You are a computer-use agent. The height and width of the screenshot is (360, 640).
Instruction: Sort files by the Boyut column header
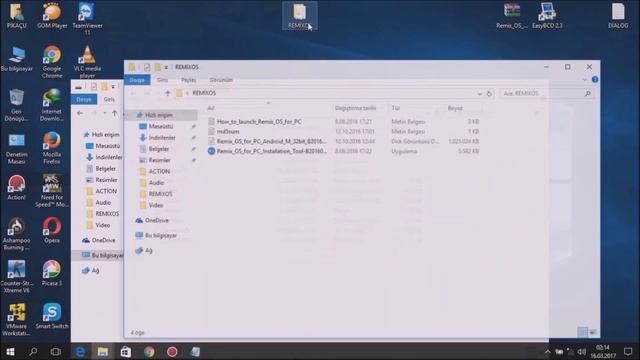(x=455, y=108)
